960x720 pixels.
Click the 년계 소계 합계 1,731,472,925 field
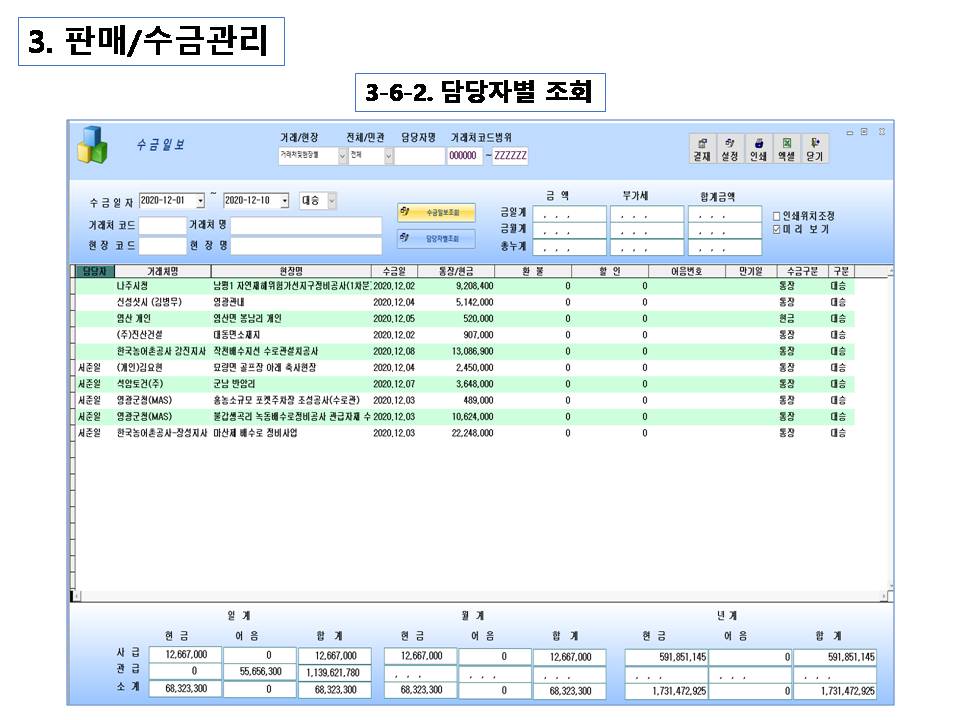tap(834, 691)
